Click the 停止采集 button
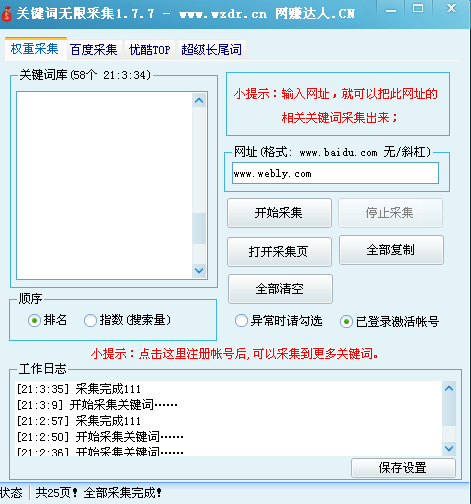Viewport: 471px width, 504px height. click(x=390, y=213)
